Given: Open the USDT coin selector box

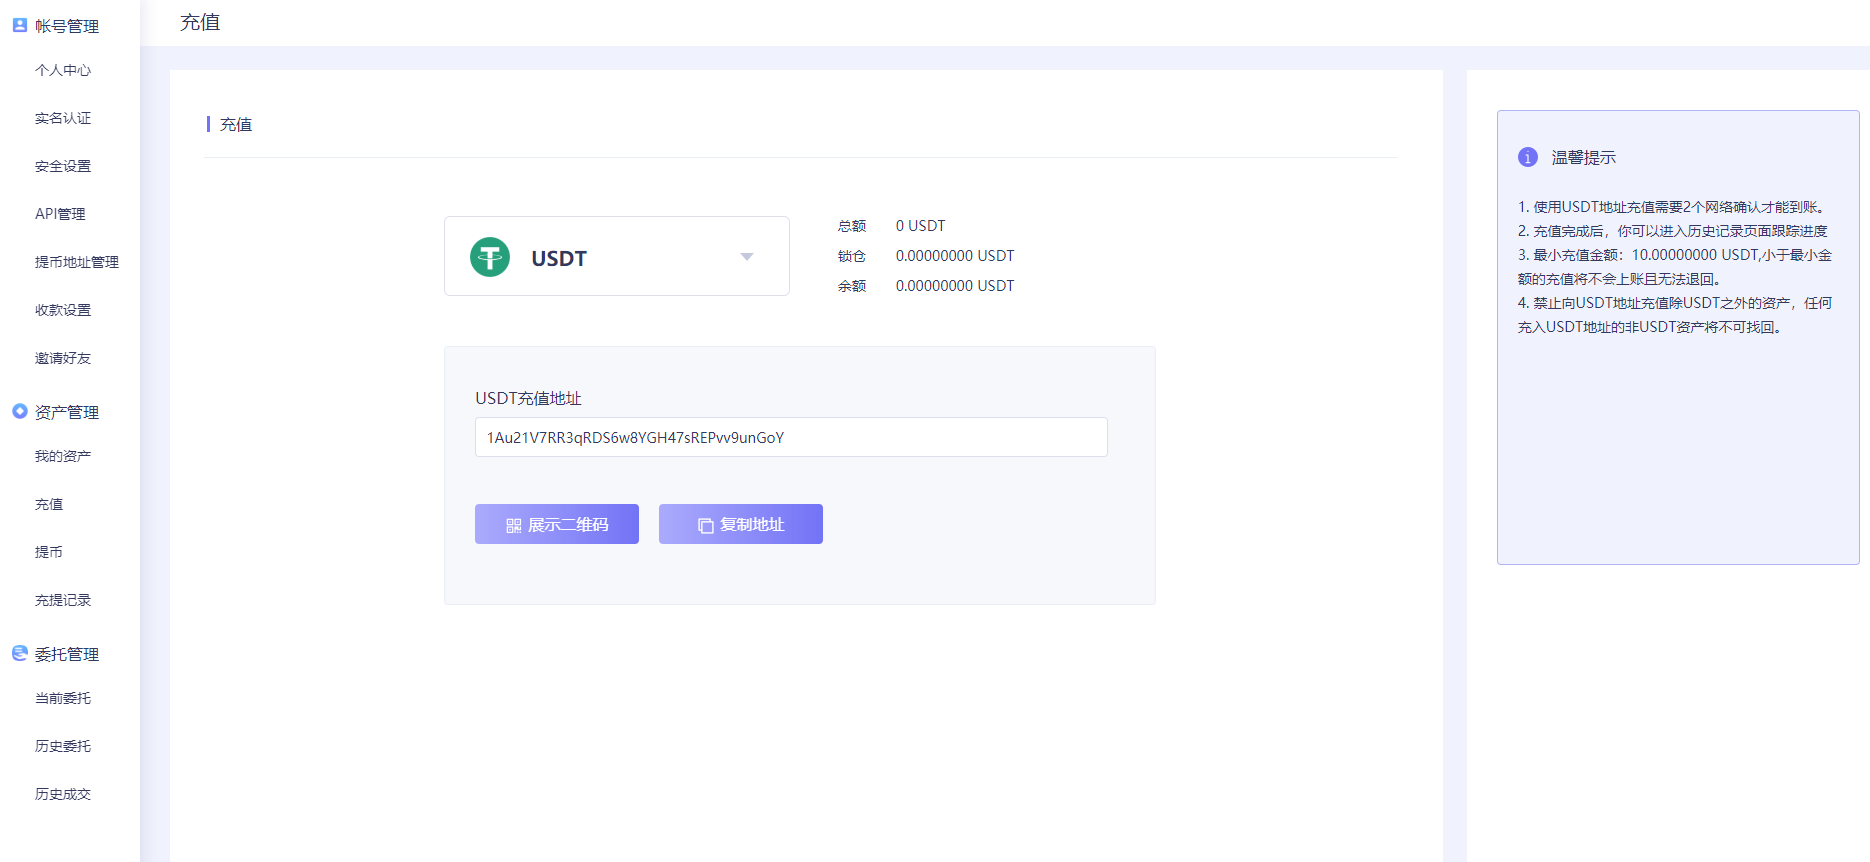Looking at the screenshot, I should (616, 256).
